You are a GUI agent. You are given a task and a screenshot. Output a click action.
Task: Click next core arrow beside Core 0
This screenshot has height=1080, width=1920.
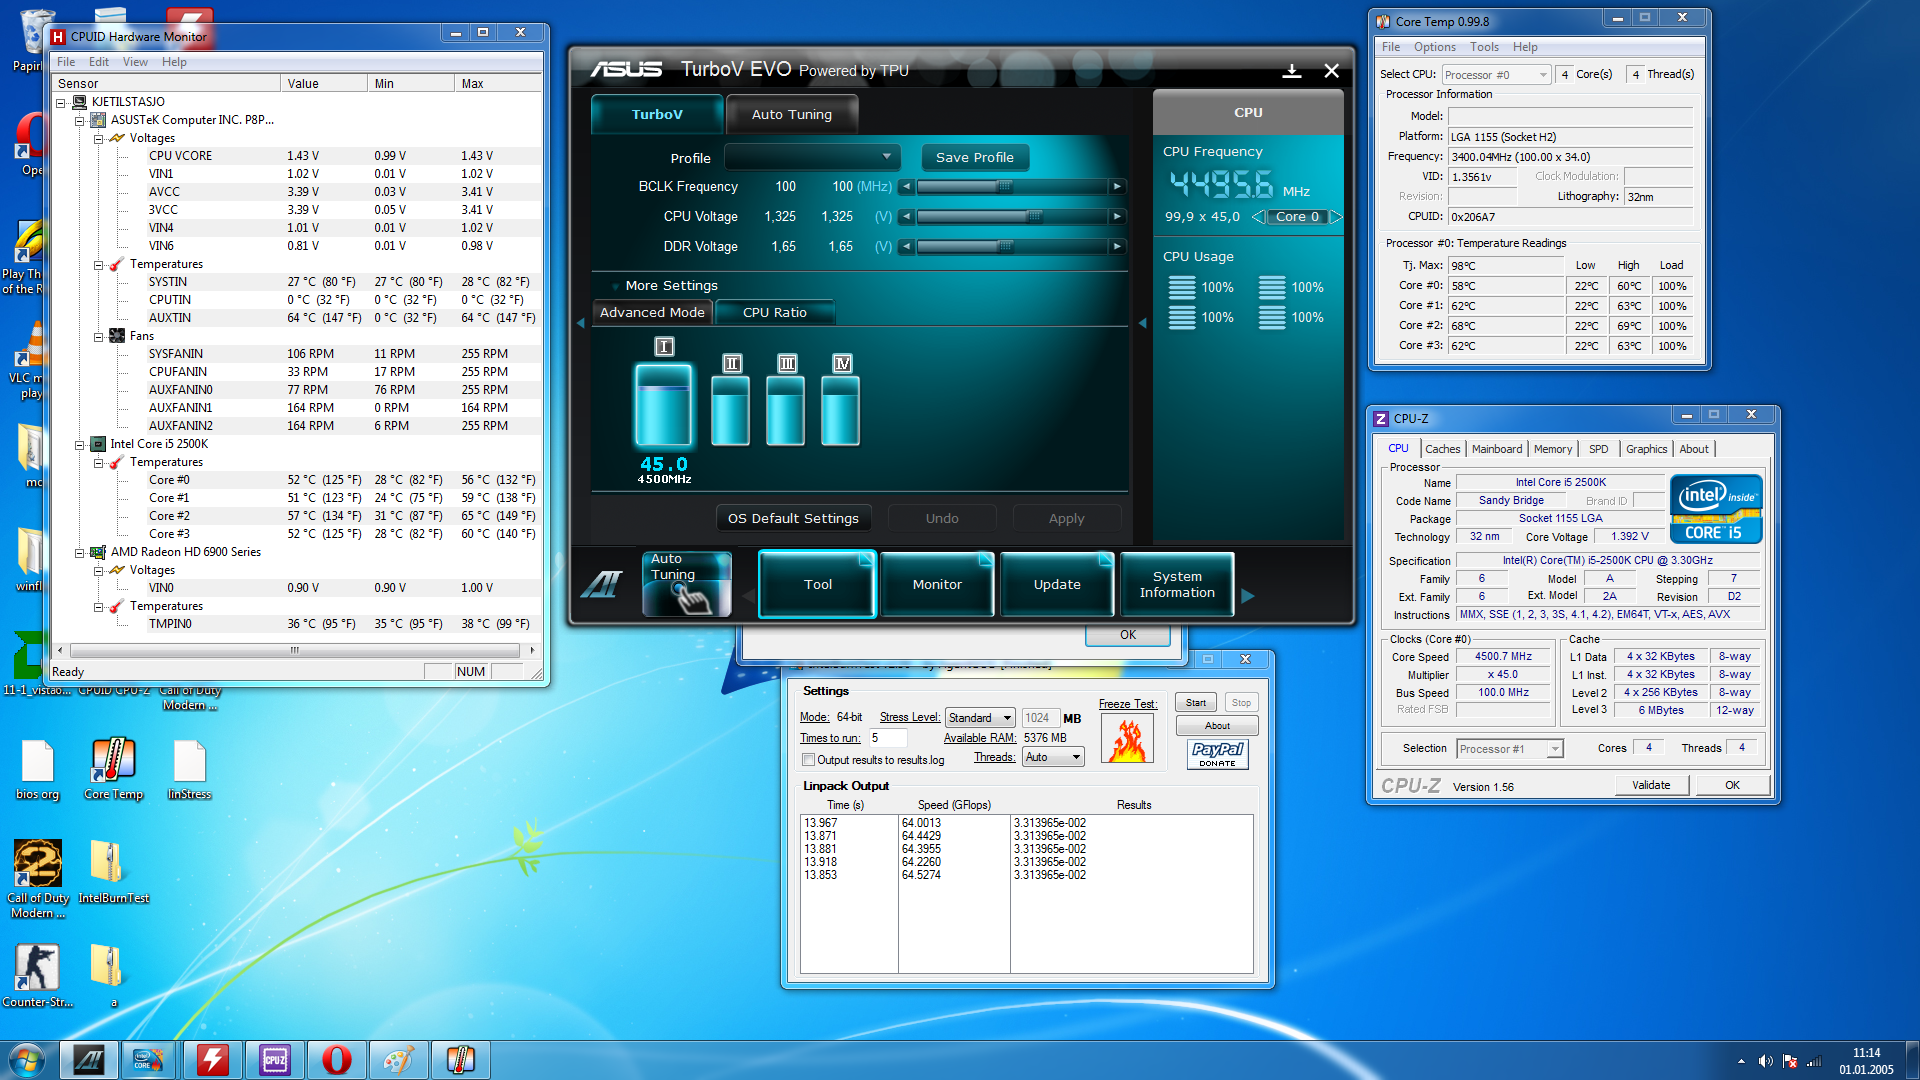coord(1336,216)
